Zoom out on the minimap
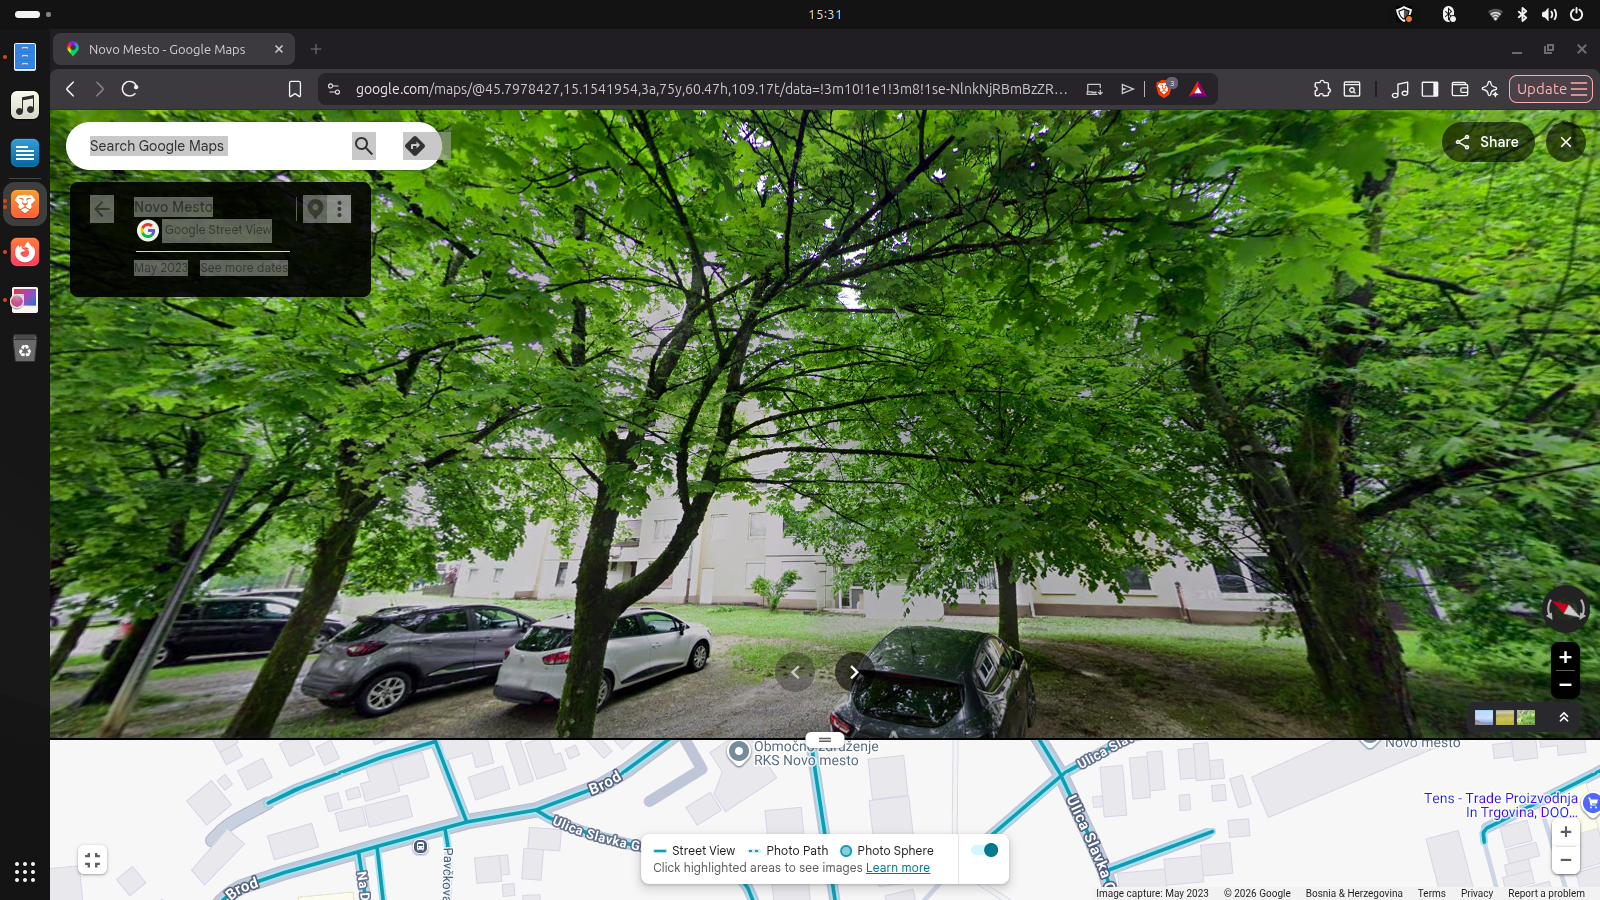Image resolution: width=1600 pixels, height=900 pixels. point(1566,860)
